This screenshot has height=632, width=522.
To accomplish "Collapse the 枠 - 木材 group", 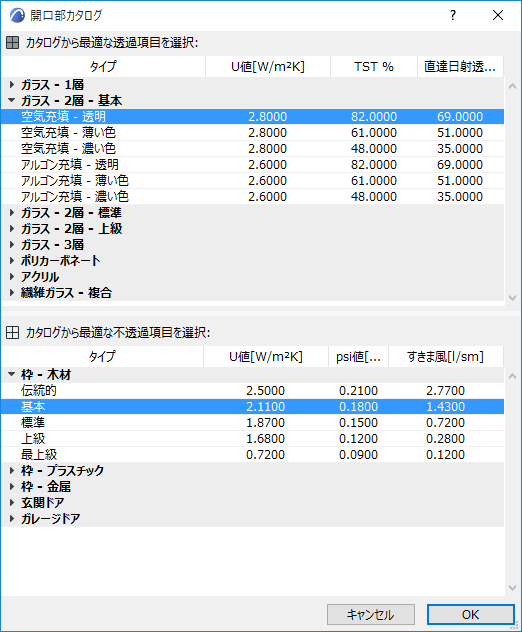I will pyautogui.click(x=12, y=374).
